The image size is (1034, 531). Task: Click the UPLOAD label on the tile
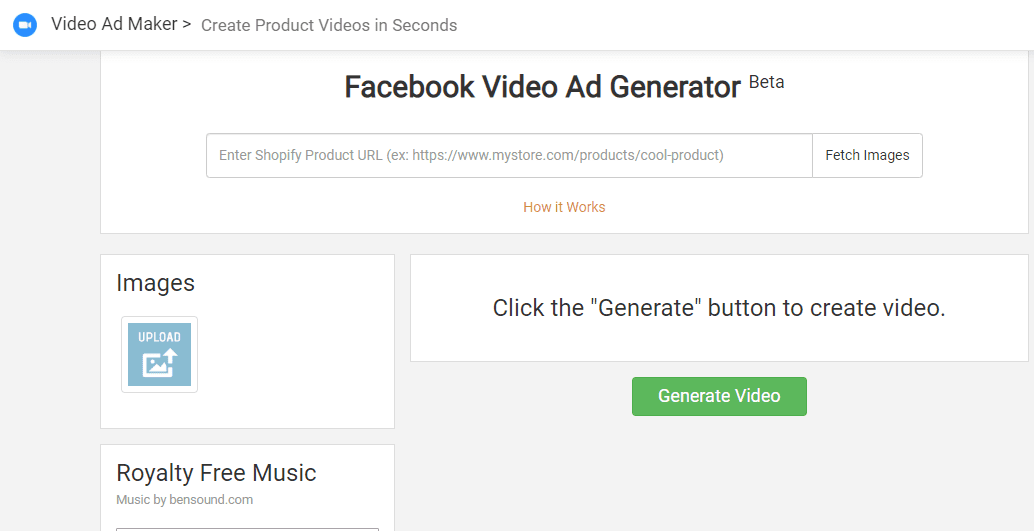tap(159, 337)
